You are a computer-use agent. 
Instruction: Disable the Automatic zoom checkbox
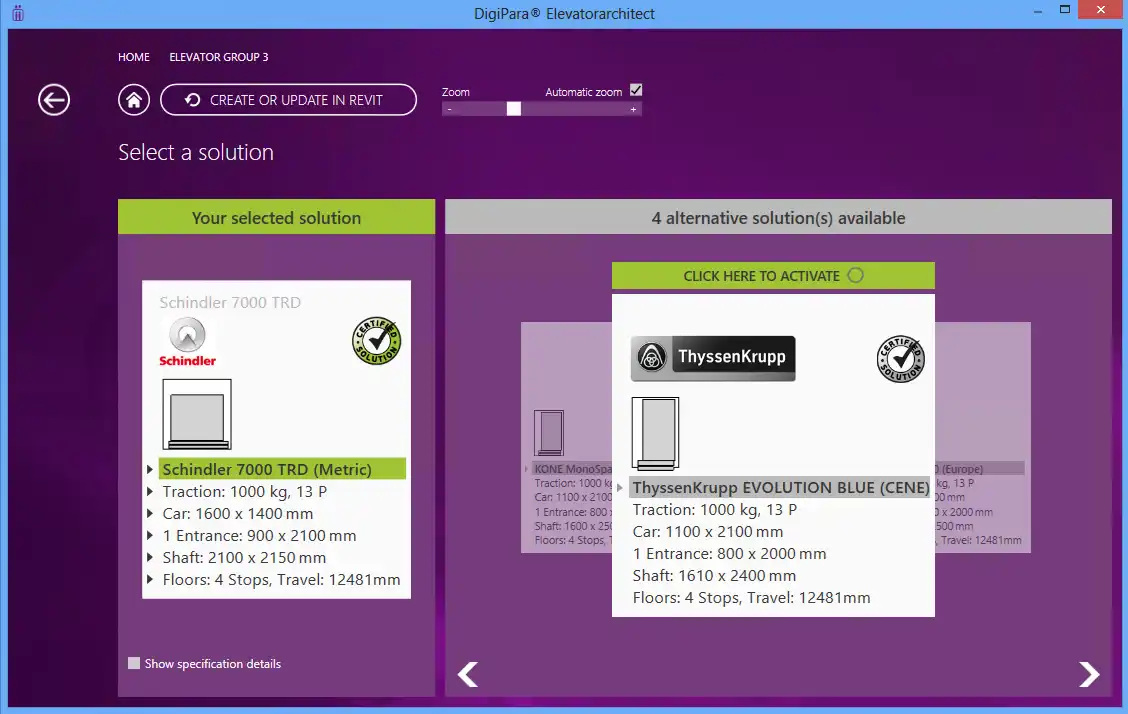pos(636,90)
